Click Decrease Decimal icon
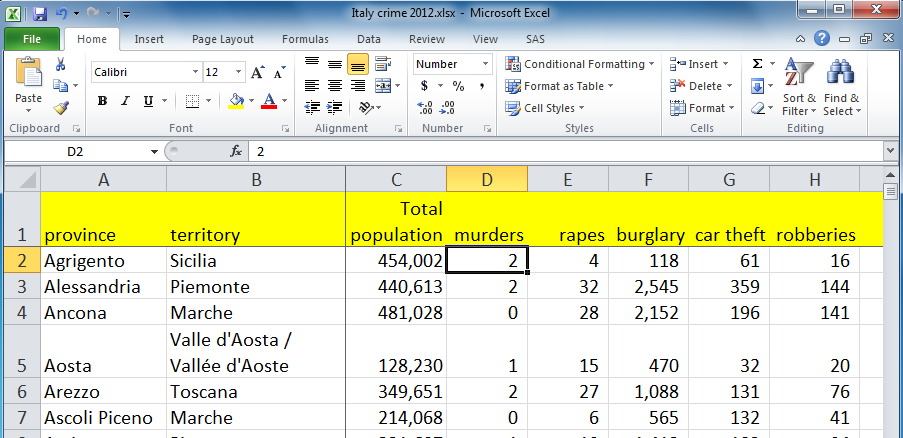Screen dimensions: 903x438 pos(446,108)
